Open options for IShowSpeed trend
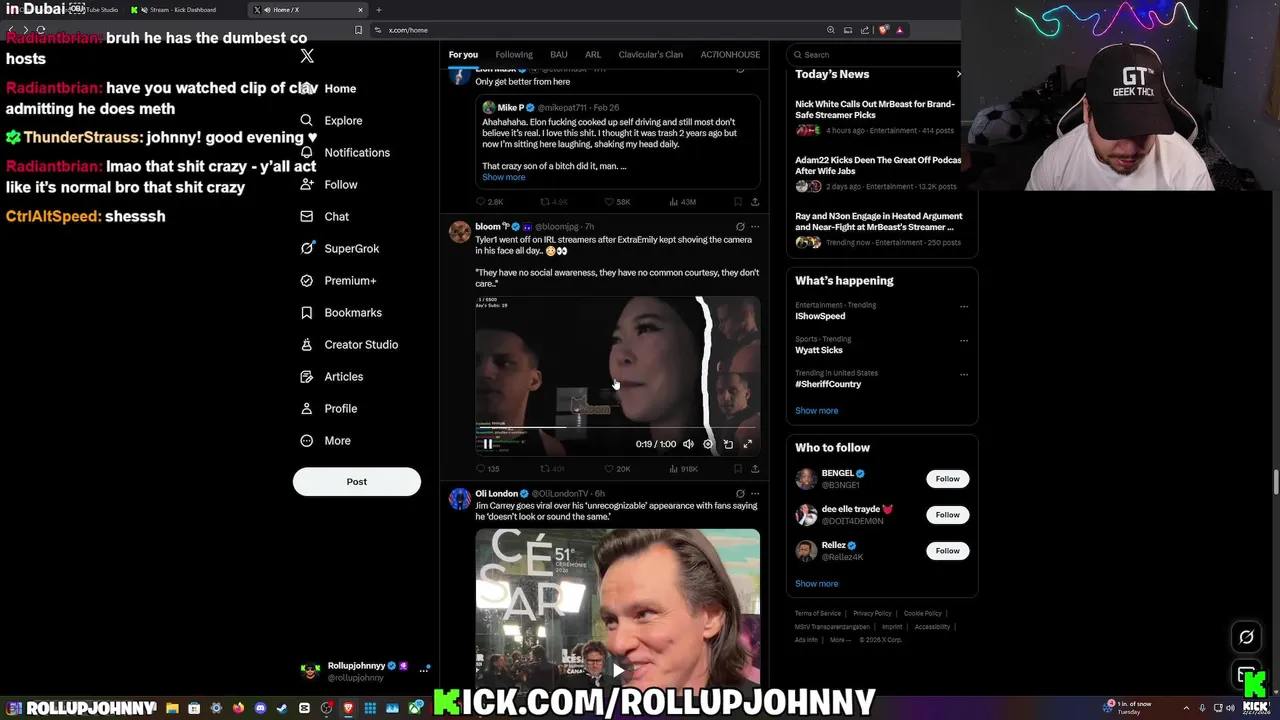1280x720 pixels. tap(963, 306)
